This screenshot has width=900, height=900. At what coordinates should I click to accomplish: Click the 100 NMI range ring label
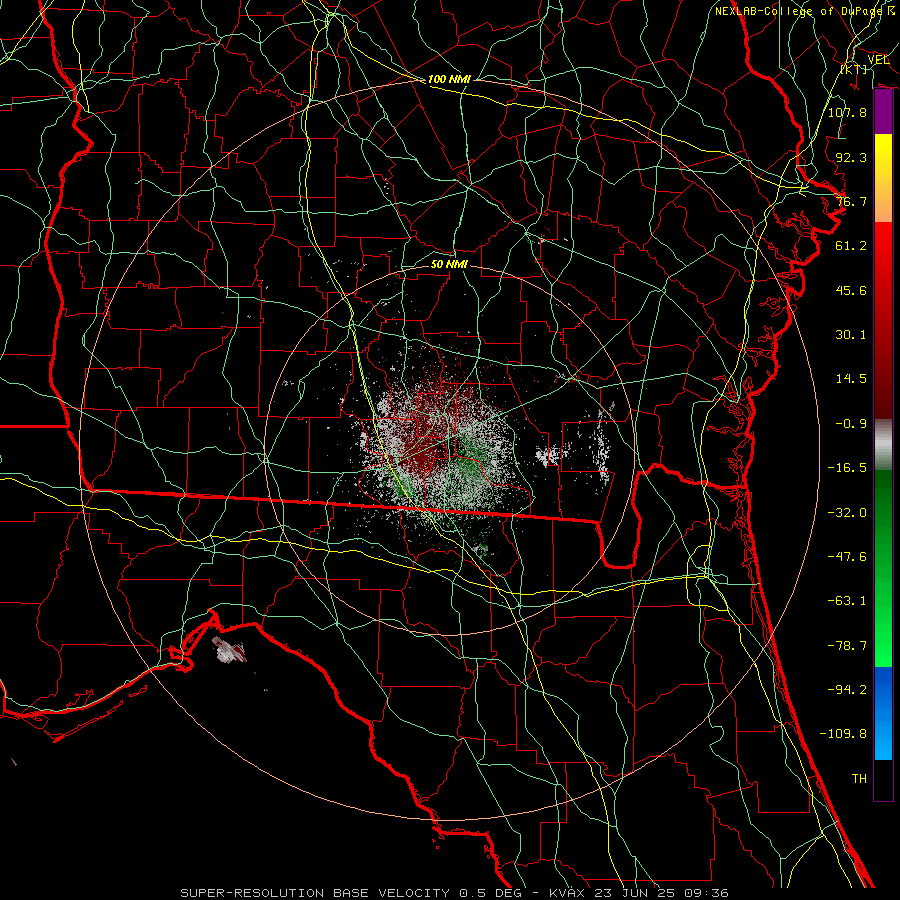pos(449,79)
